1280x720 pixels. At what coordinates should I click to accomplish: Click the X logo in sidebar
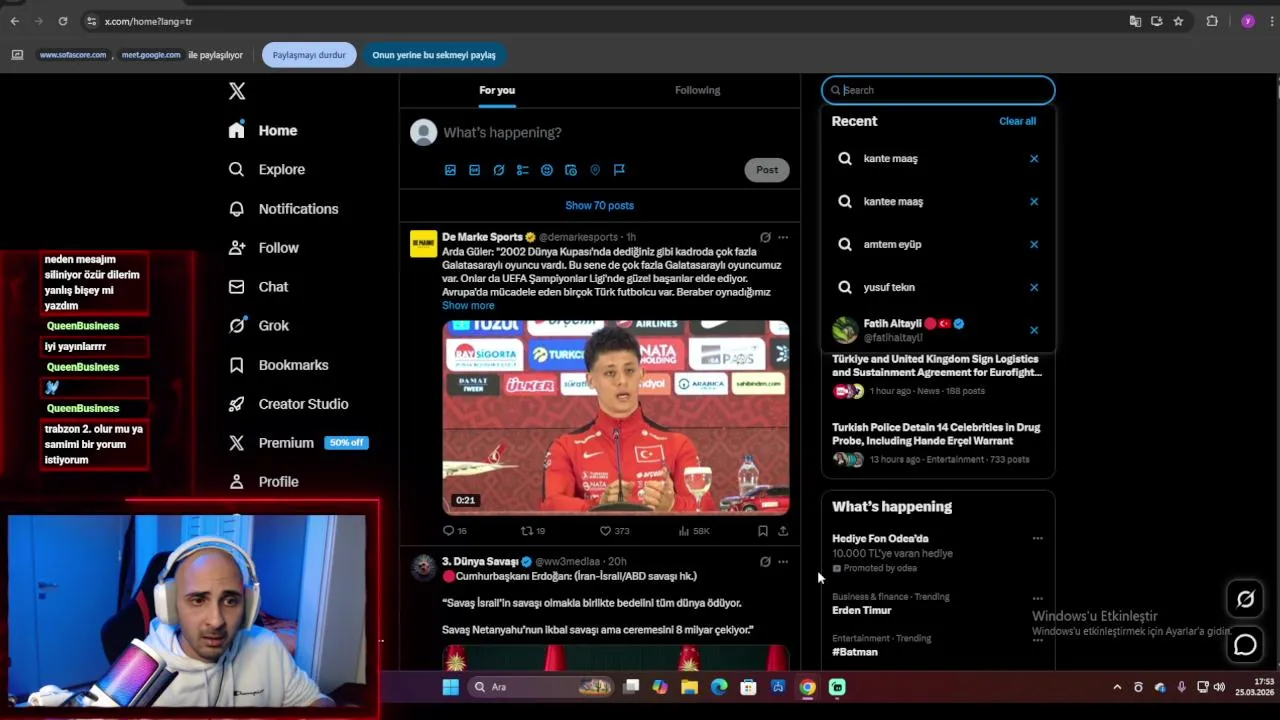point(237,91)
